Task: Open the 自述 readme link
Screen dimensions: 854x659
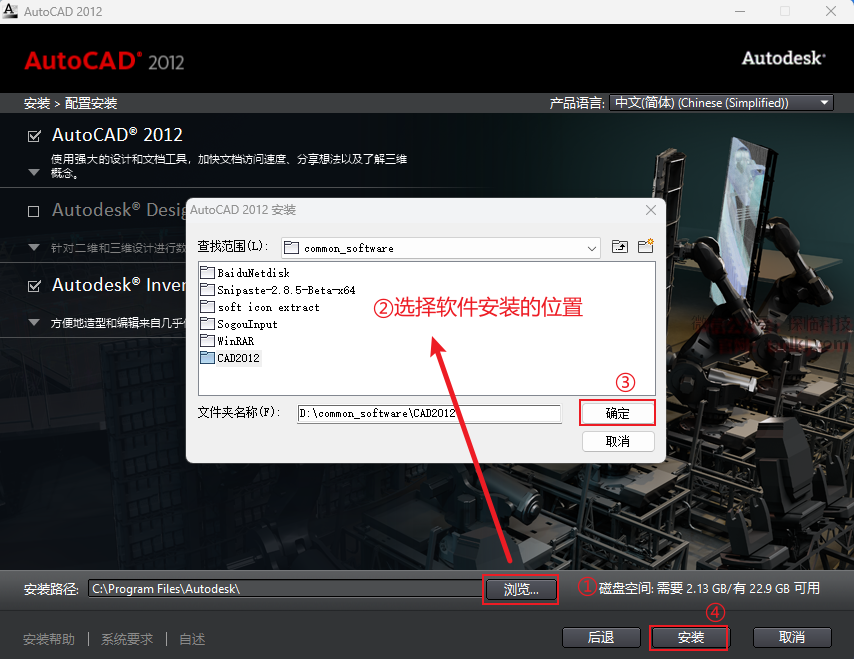Action: click(x=192, y=639)
